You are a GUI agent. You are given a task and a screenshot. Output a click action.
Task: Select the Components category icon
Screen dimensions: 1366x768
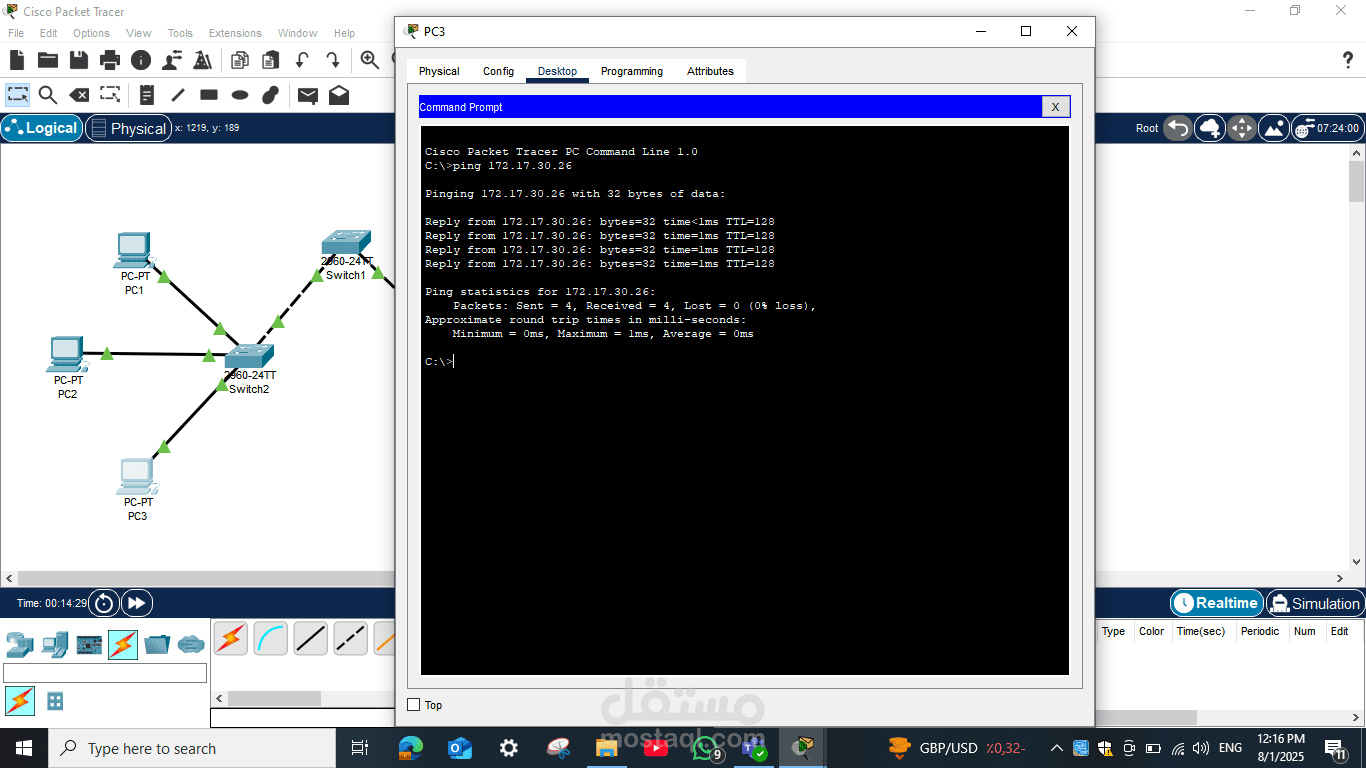pos(89,644)
